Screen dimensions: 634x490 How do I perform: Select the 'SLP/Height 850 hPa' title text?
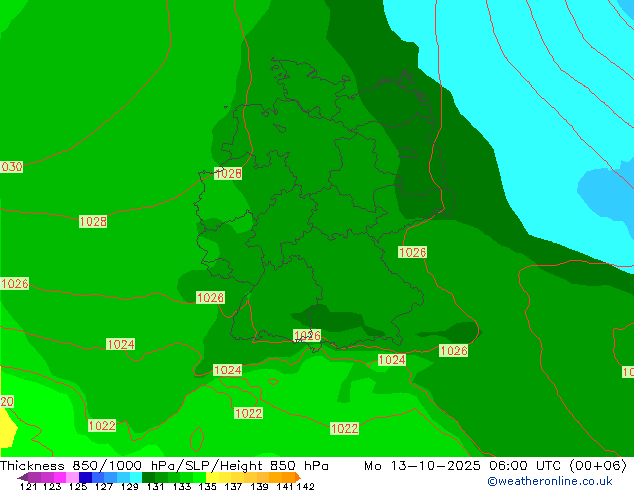tap(257, 466)
